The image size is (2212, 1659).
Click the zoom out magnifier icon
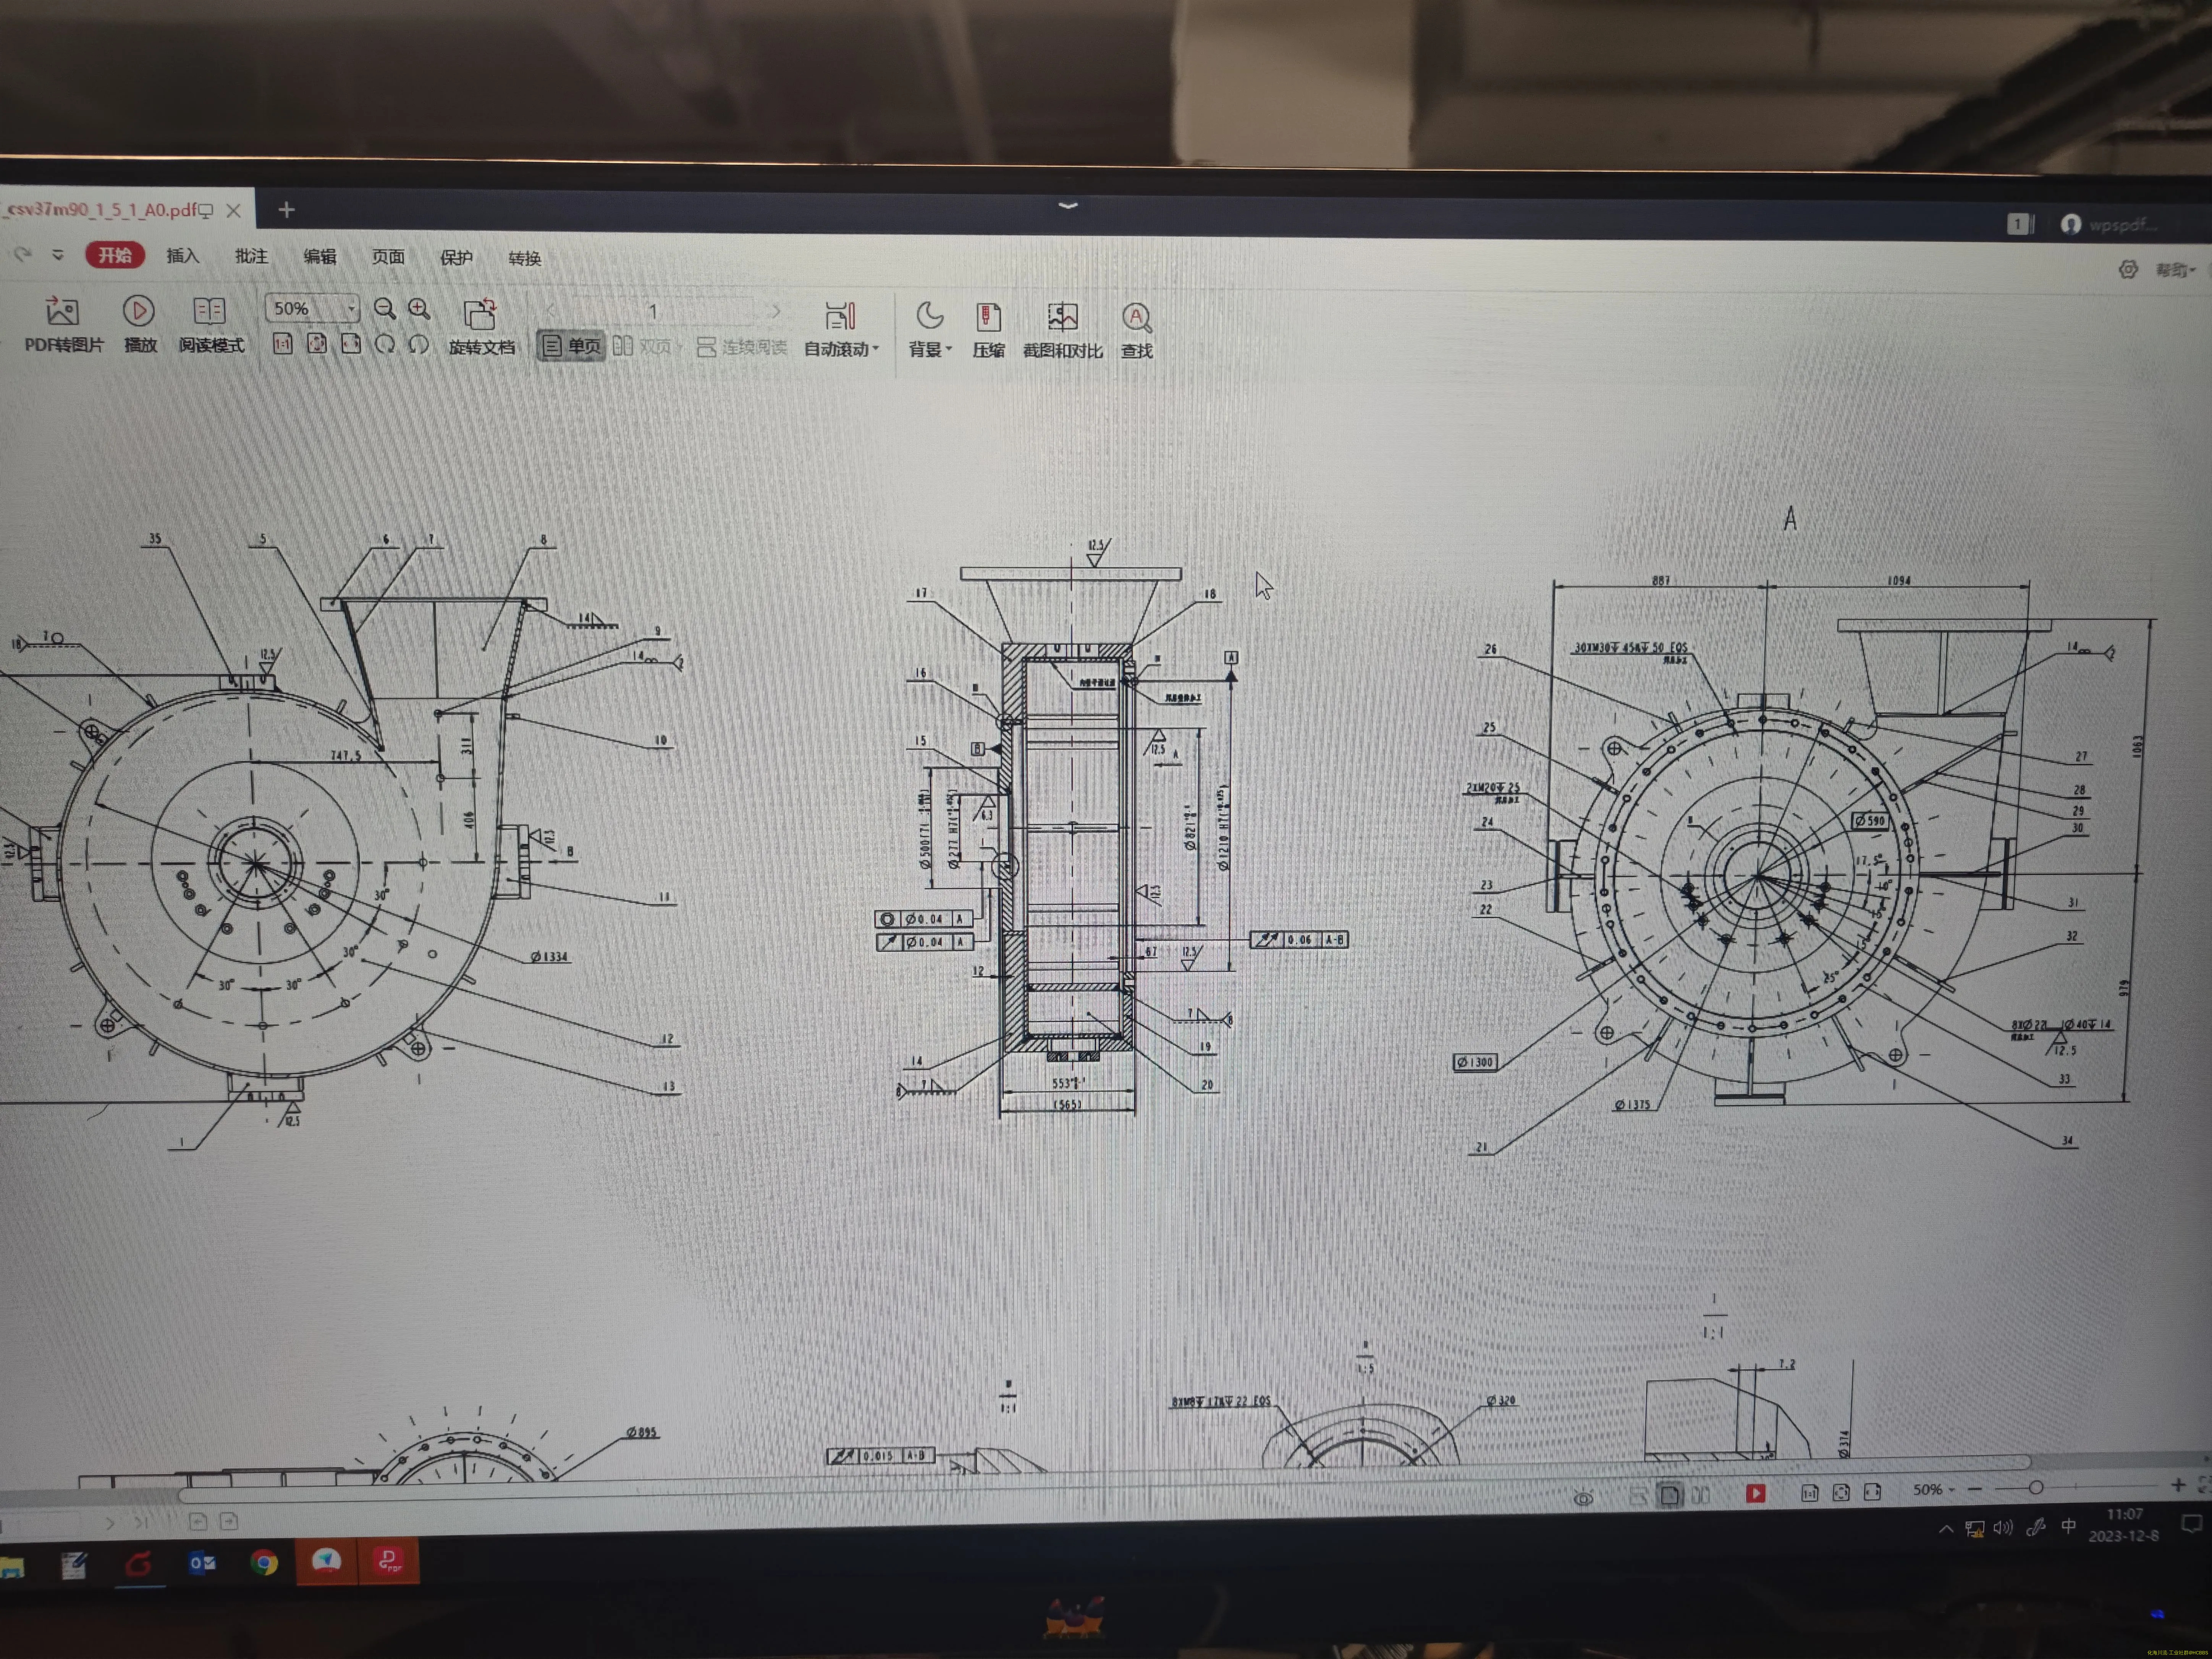[x=384, y=309]
